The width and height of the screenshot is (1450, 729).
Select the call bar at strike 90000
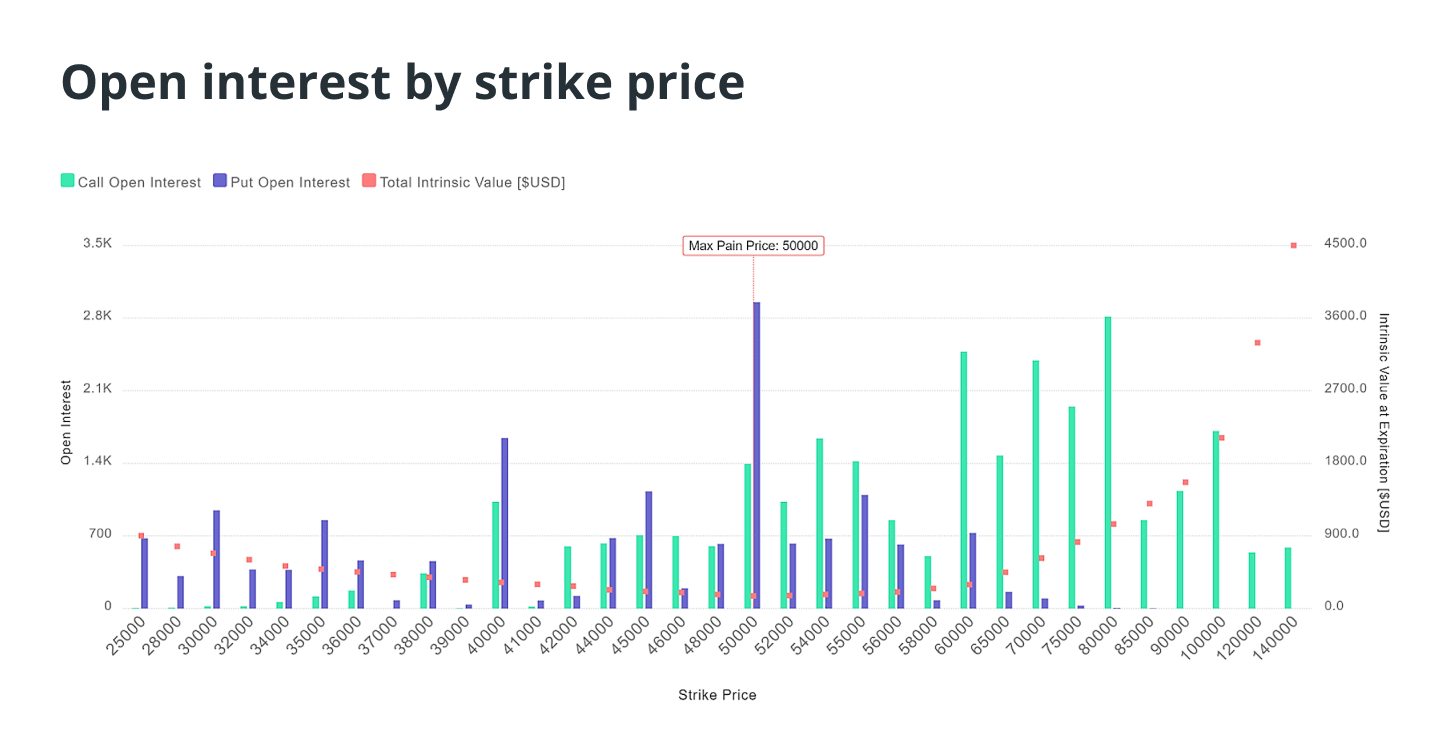pyautogui.click(x=1180, y=549)
